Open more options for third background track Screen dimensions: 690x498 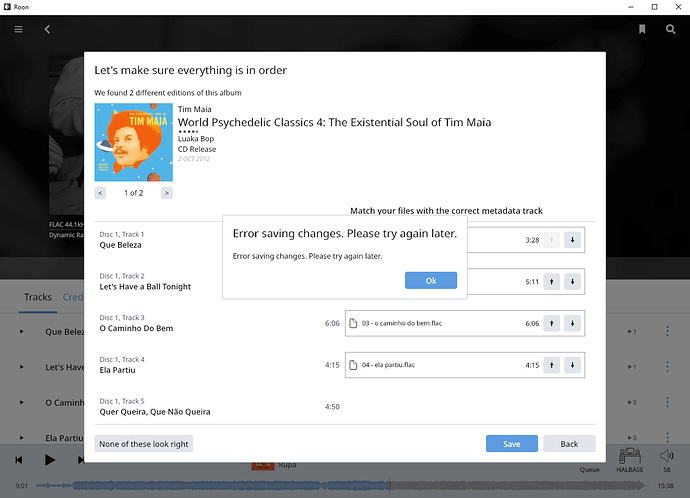point(667,403)
